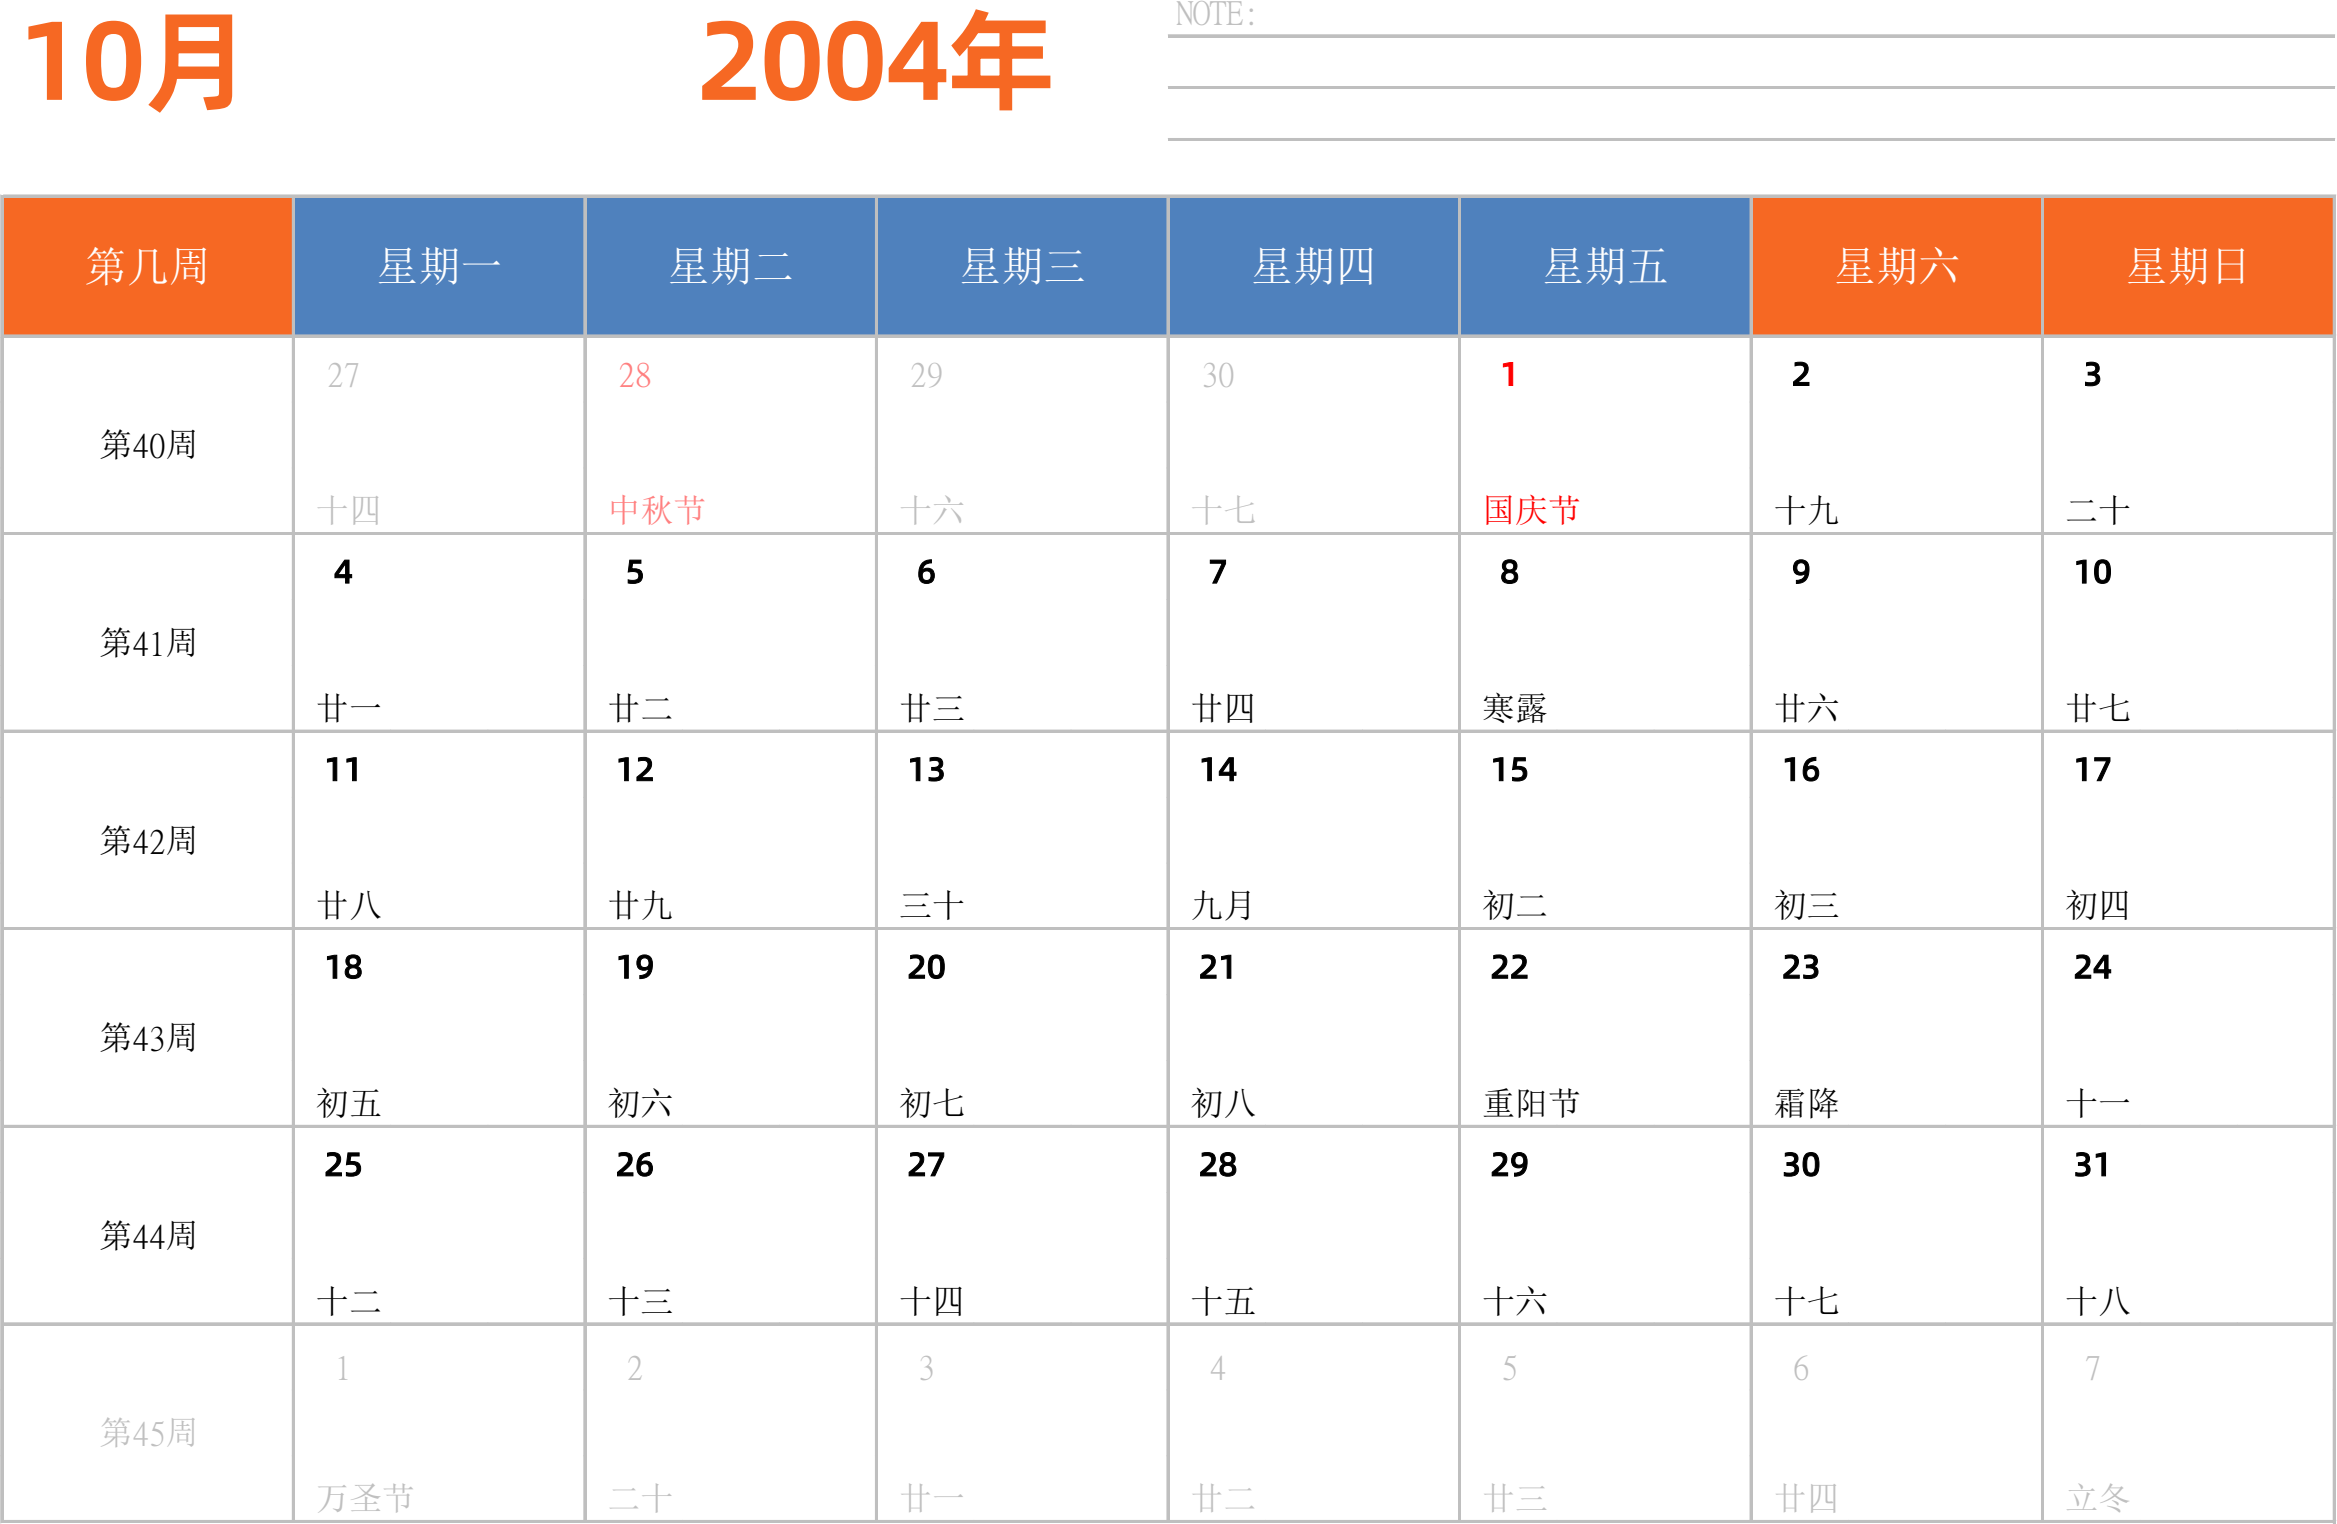2337x1524 pixels.
Task: Click the date 22
Action: pos(1509,967)
